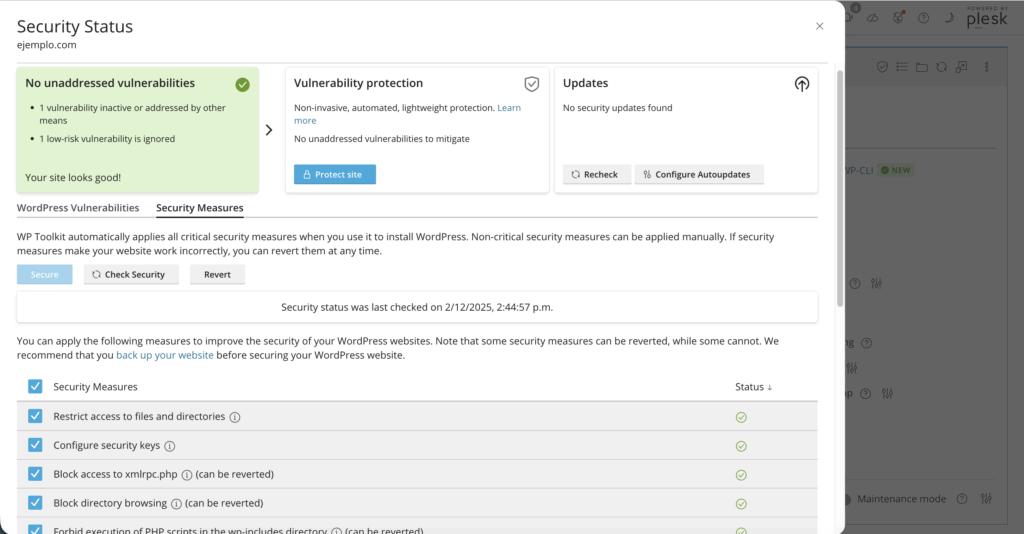Toggle the select-all Security Measures checkbox
This screenshot has width=1024, height=534.
point(35,387)
